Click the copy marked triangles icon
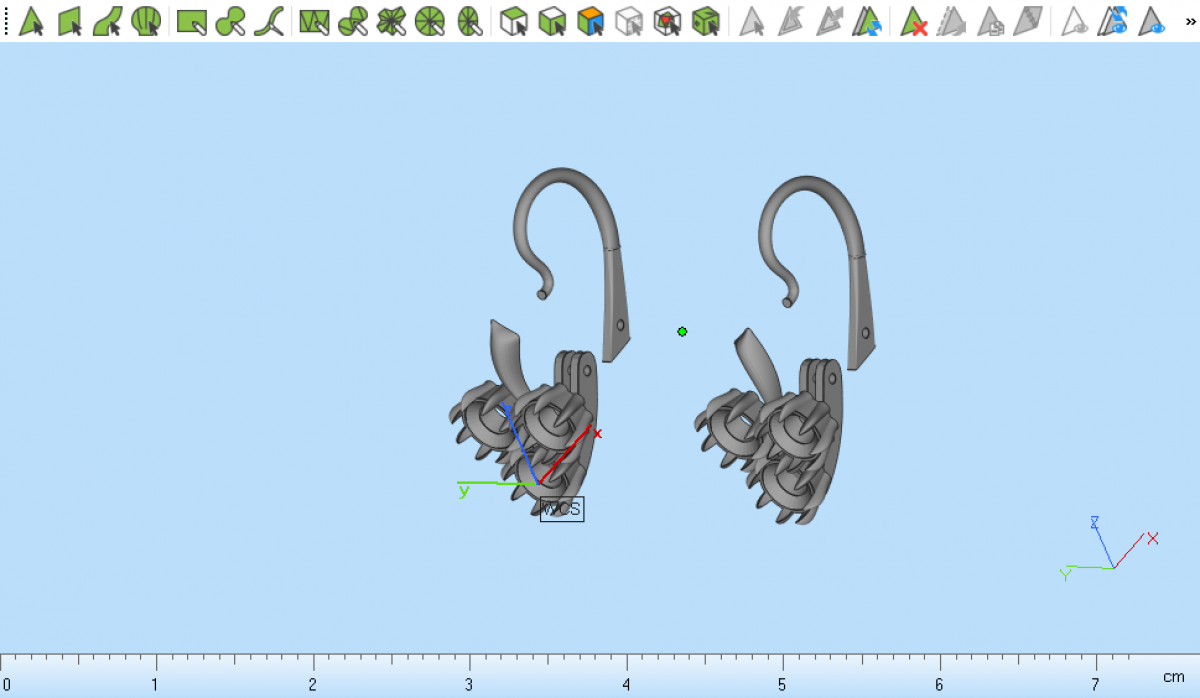This screenshot has width=1200, height=698. pos(990,21)
